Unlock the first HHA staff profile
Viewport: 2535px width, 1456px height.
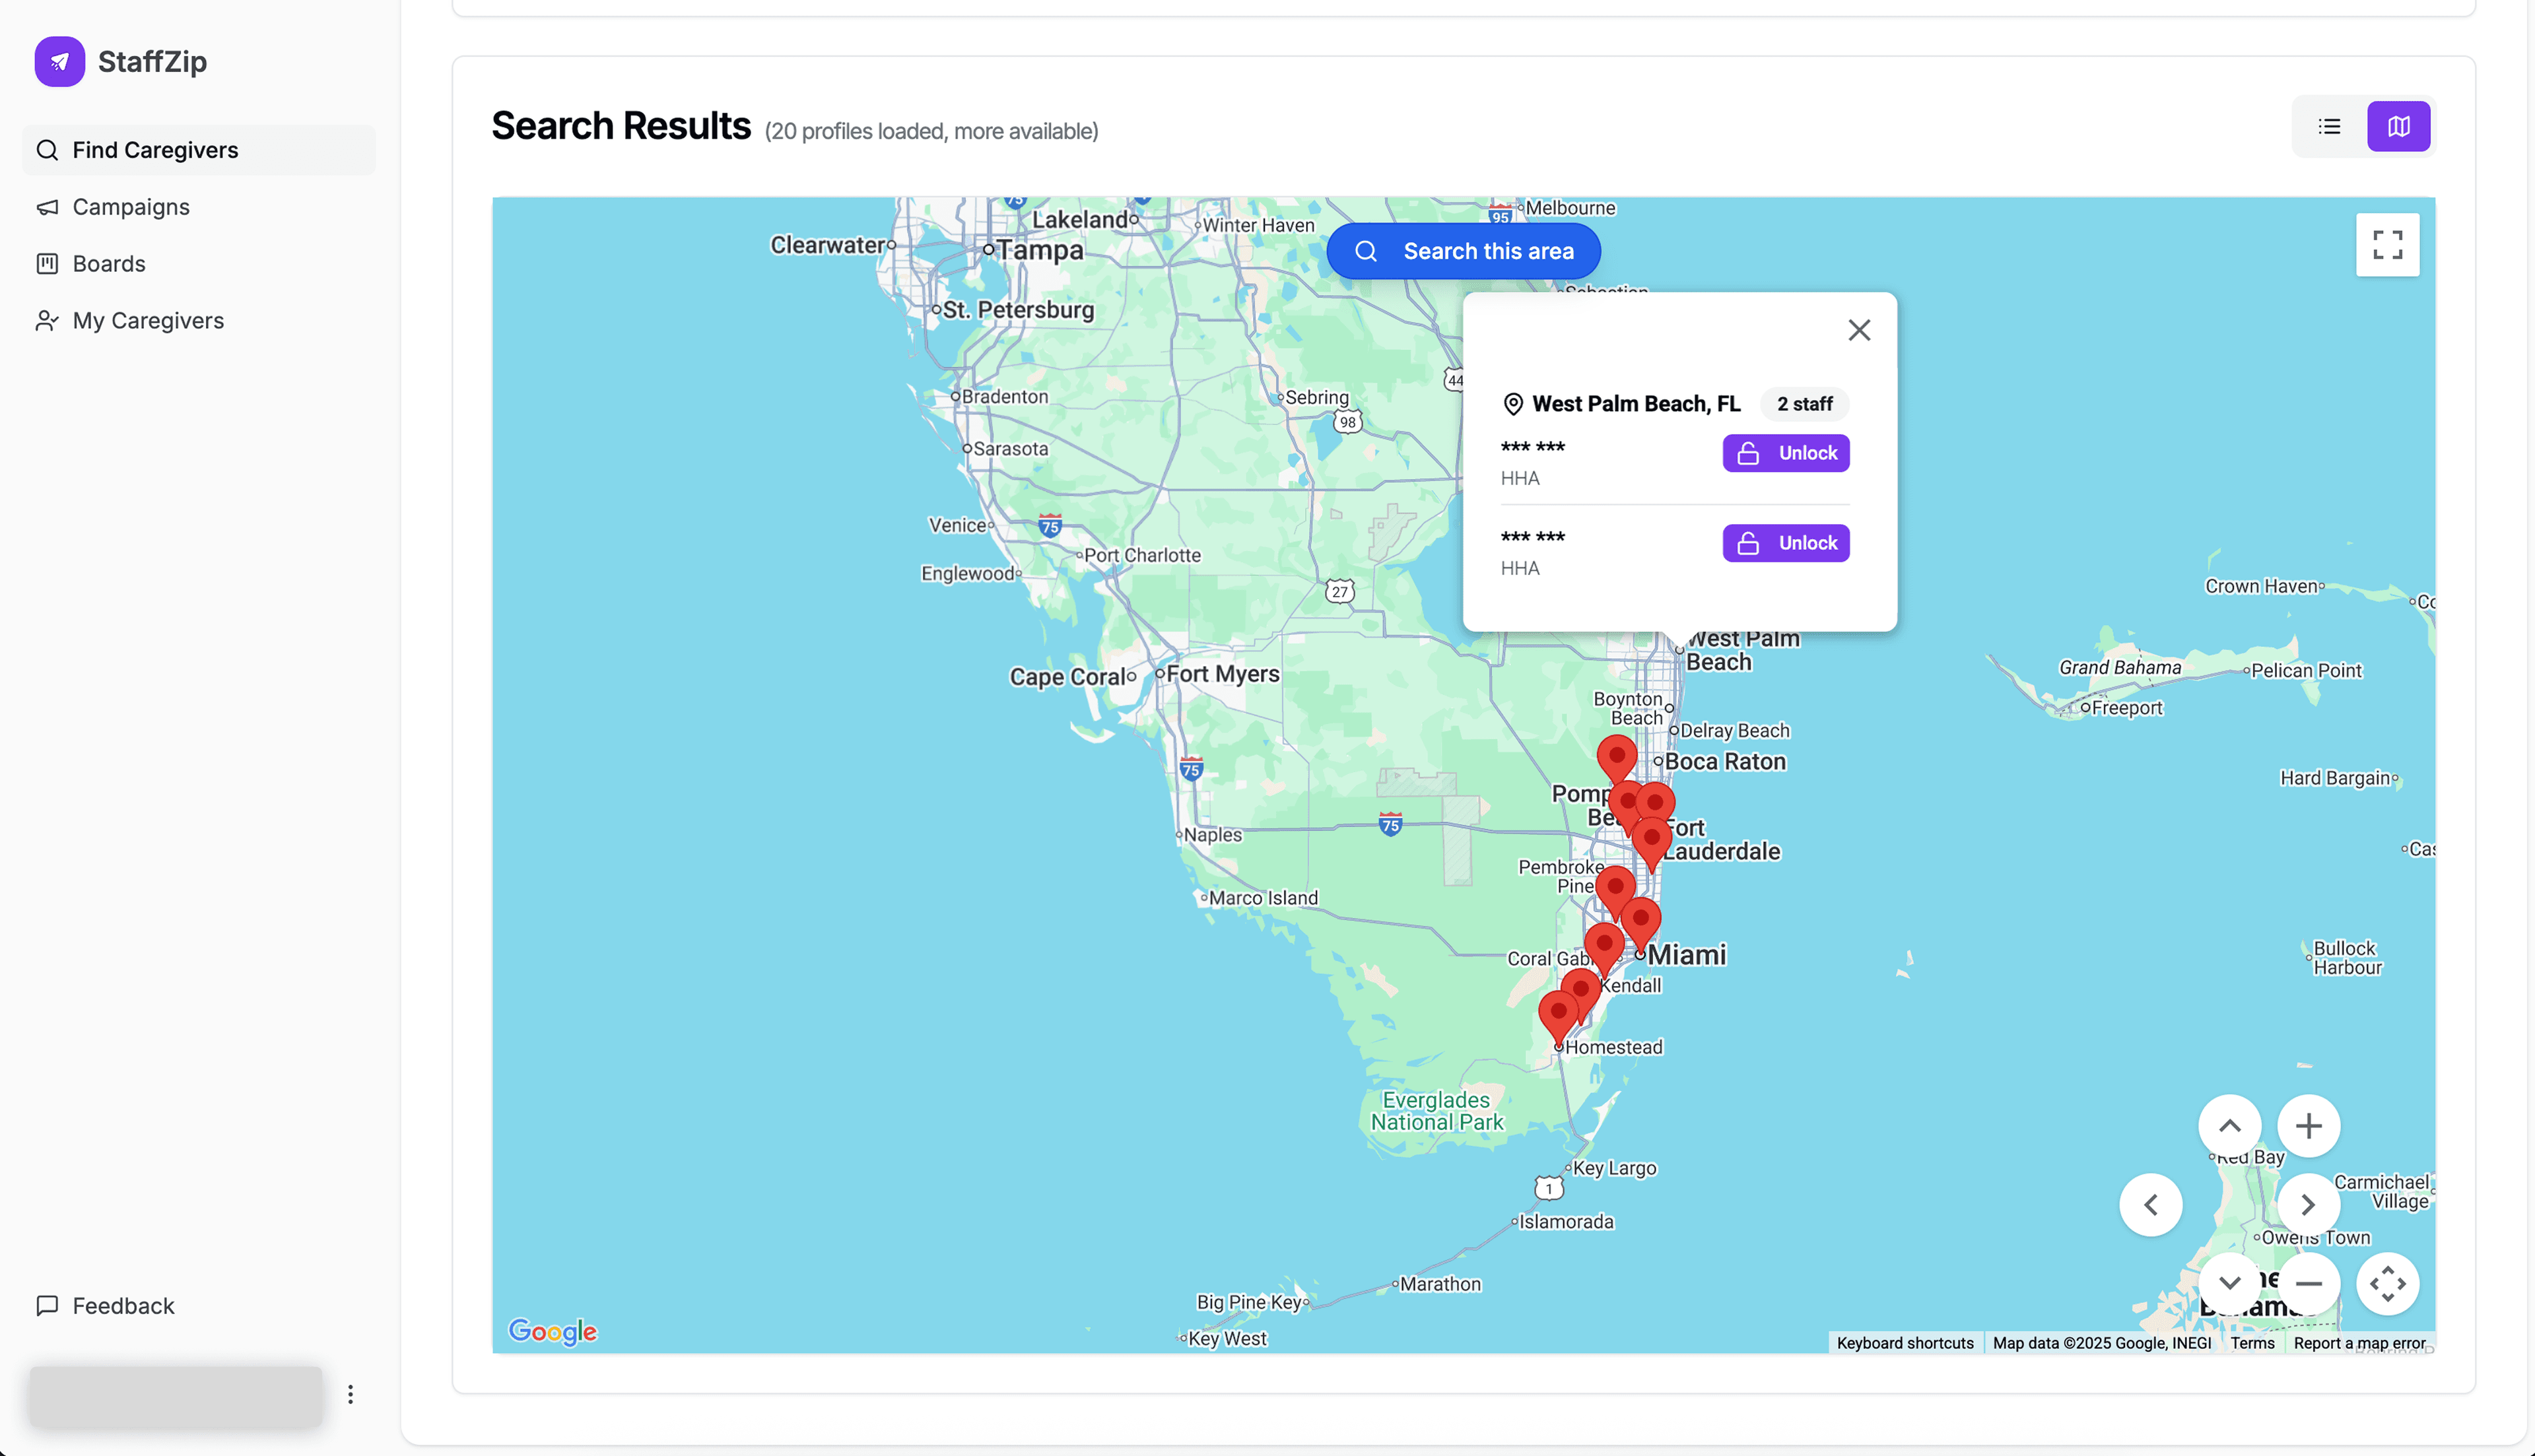click(x=1785, y=453)
